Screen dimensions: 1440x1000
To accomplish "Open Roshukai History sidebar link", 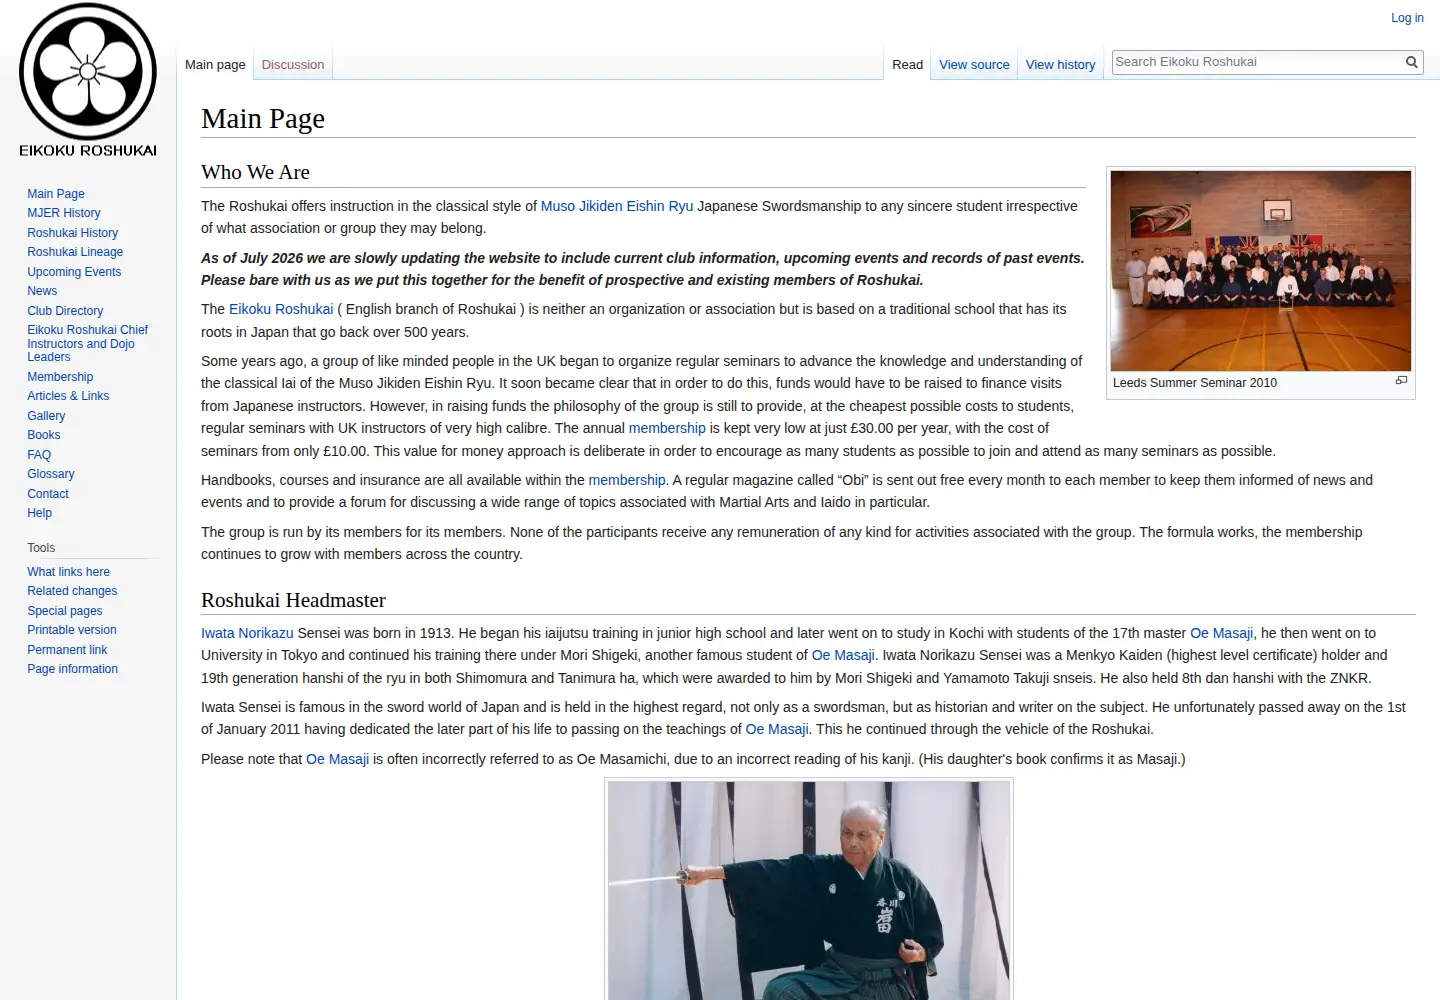I will (72, 233).
